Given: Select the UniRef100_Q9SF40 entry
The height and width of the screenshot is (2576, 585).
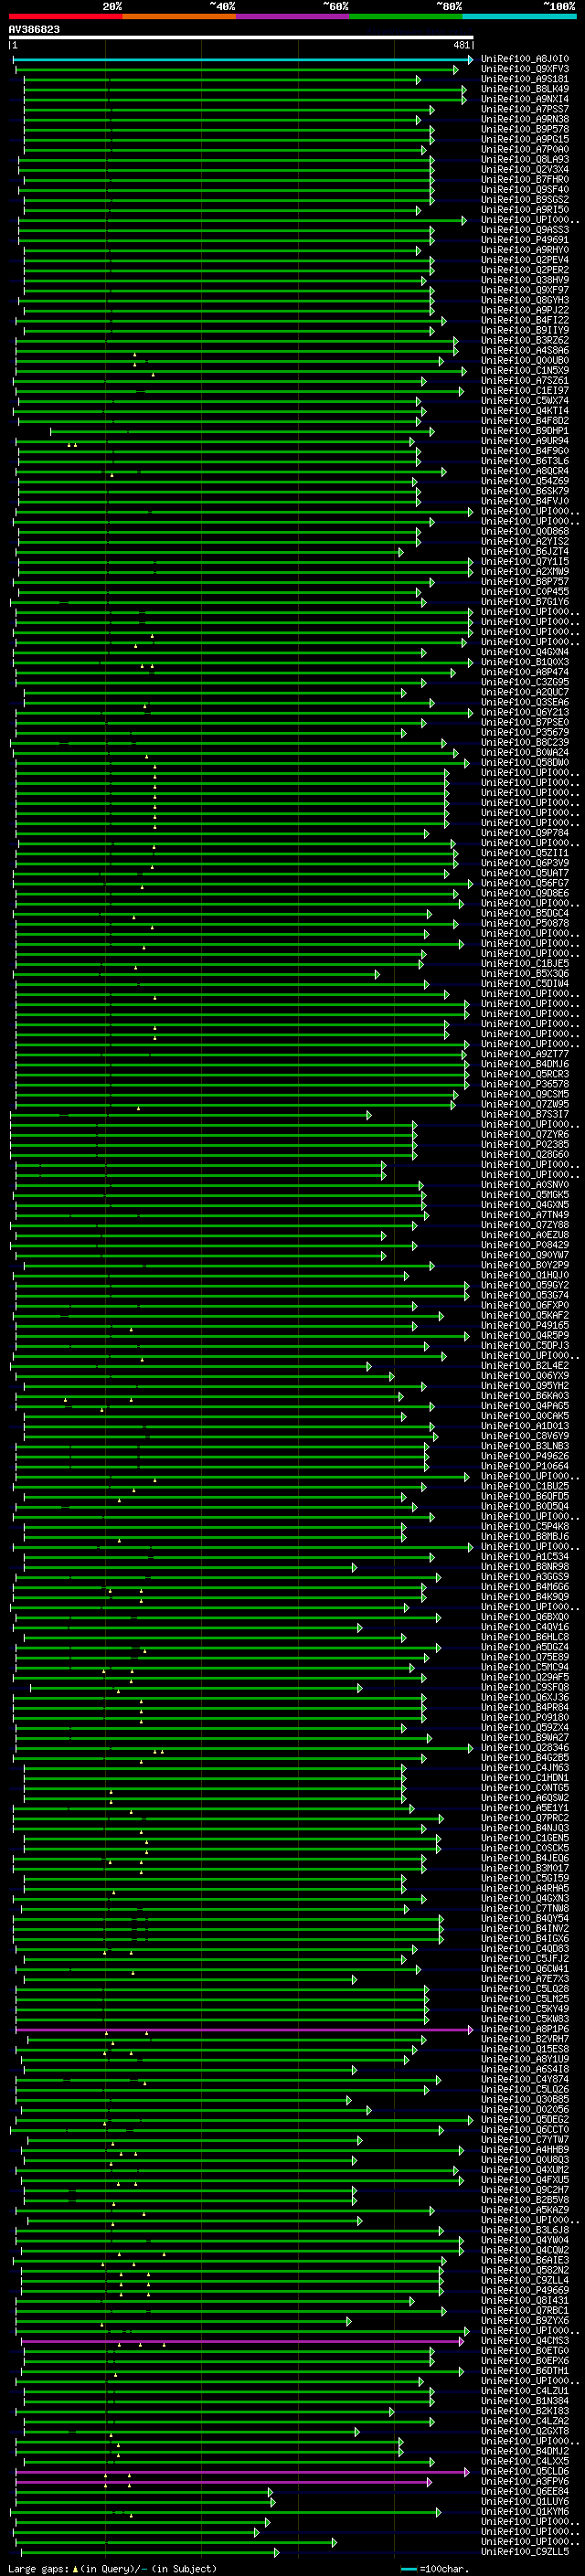Looking at the screenshot, I should 525,189.
